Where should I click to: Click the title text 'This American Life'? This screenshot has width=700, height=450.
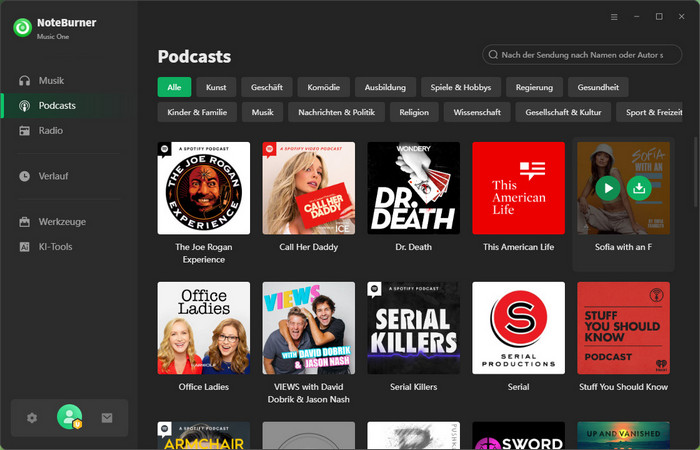[x=518, y=247]
